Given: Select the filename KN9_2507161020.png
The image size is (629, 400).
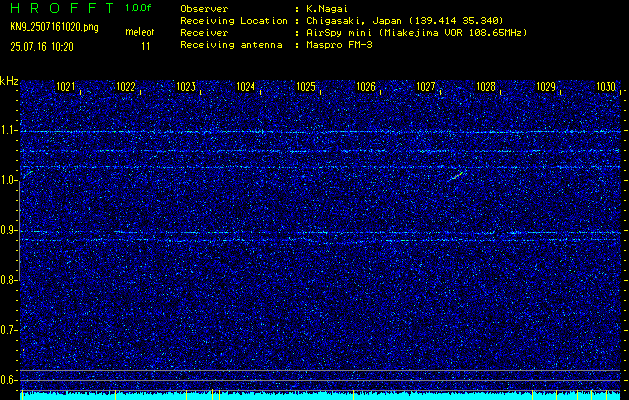Looking at the screenshot, I should pos(54,27).
